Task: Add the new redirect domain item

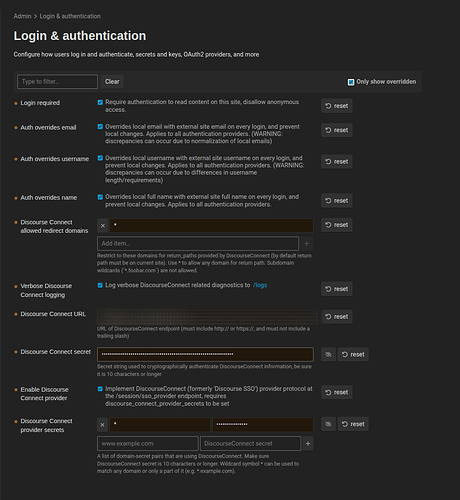Action: click(307, 244)
